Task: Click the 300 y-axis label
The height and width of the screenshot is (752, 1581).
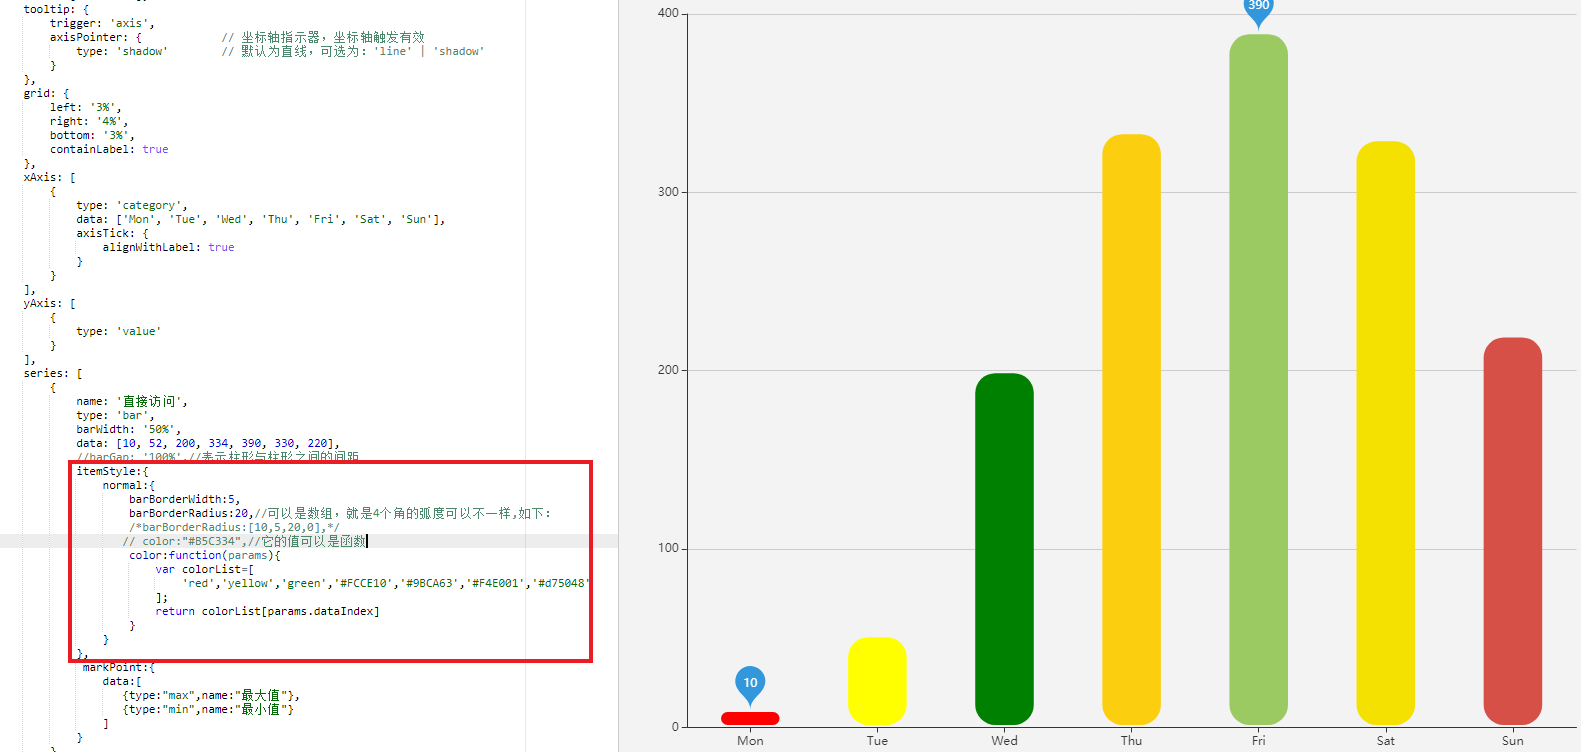Action: coord(668,192)
